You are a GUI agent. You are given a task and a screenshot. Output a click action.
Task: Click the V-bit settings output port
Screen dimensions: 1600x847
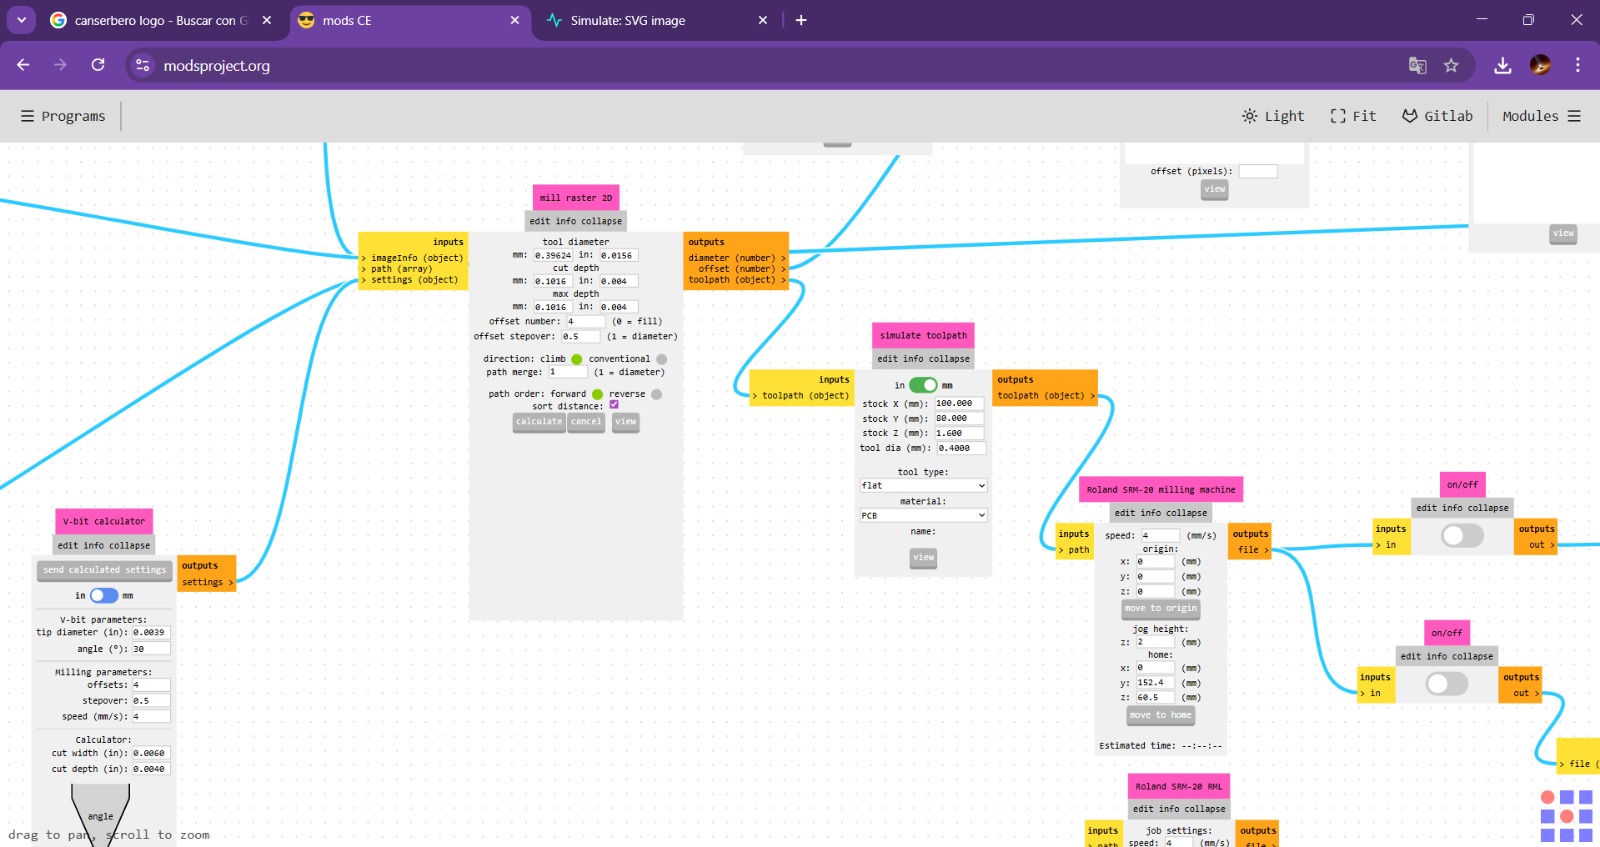(207, 582)
